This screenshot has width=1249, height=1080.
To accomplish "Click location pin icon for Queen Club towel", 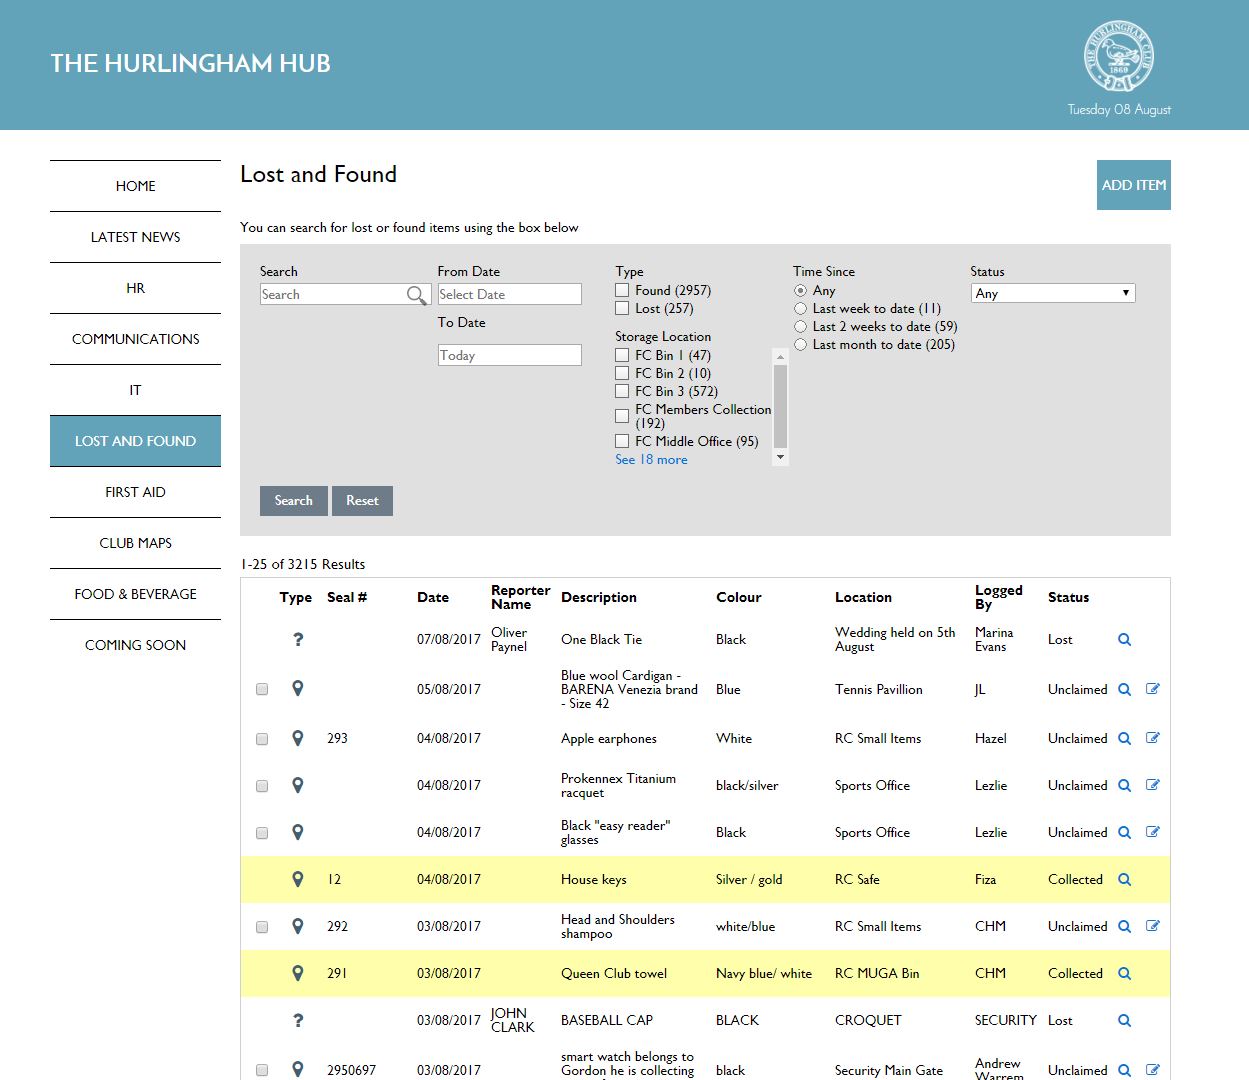I will pos(297,973).
